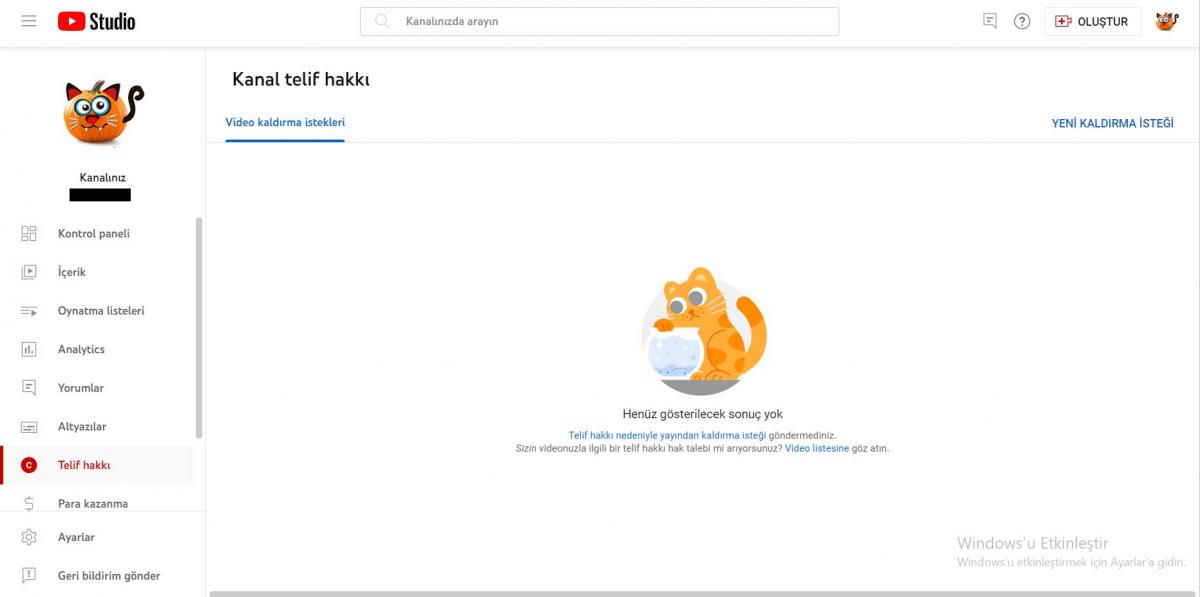
Task: Click the Yorumlar comment icon
Action: (x=29, y=388)
